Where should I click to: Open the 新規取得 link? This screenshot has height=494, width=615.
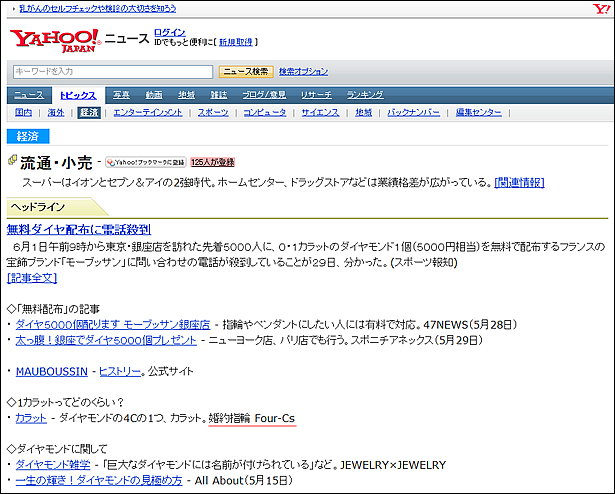click(x=235, y=42)
